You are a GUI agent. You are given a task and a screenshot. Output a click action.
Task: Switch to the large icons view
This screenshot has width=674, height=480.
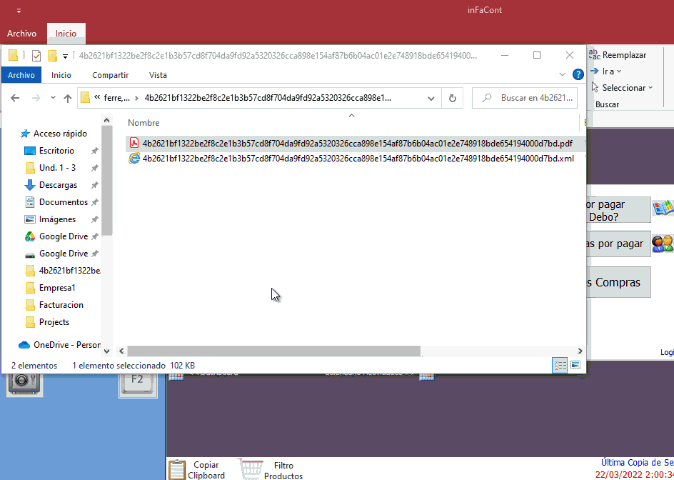click(x=574, y=366)
